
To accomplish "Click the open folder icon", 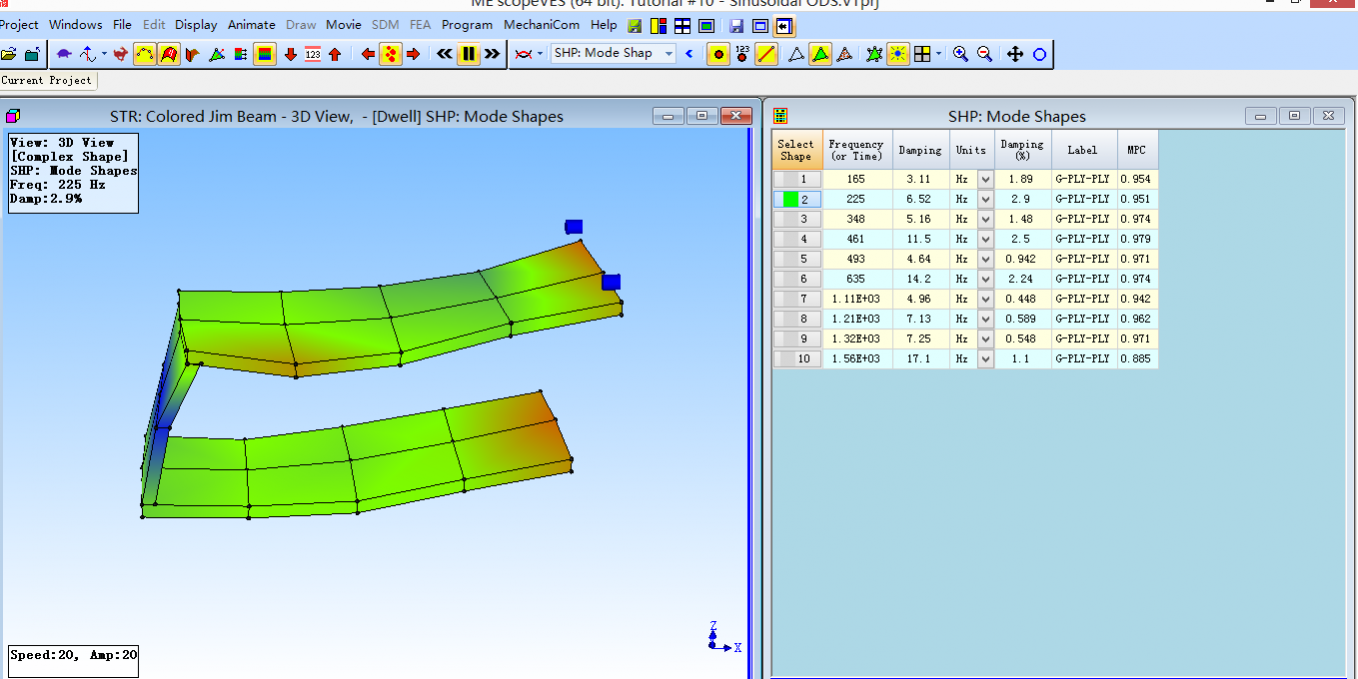I will coord(9,54).
